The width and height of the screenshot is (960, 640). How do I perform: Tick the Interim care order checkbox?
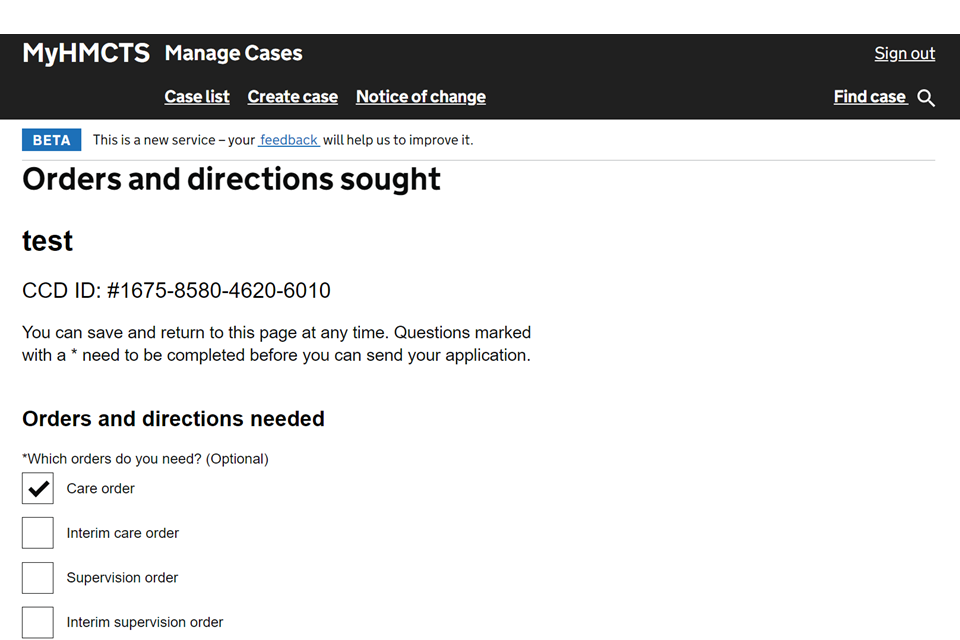tap(38, 533)
